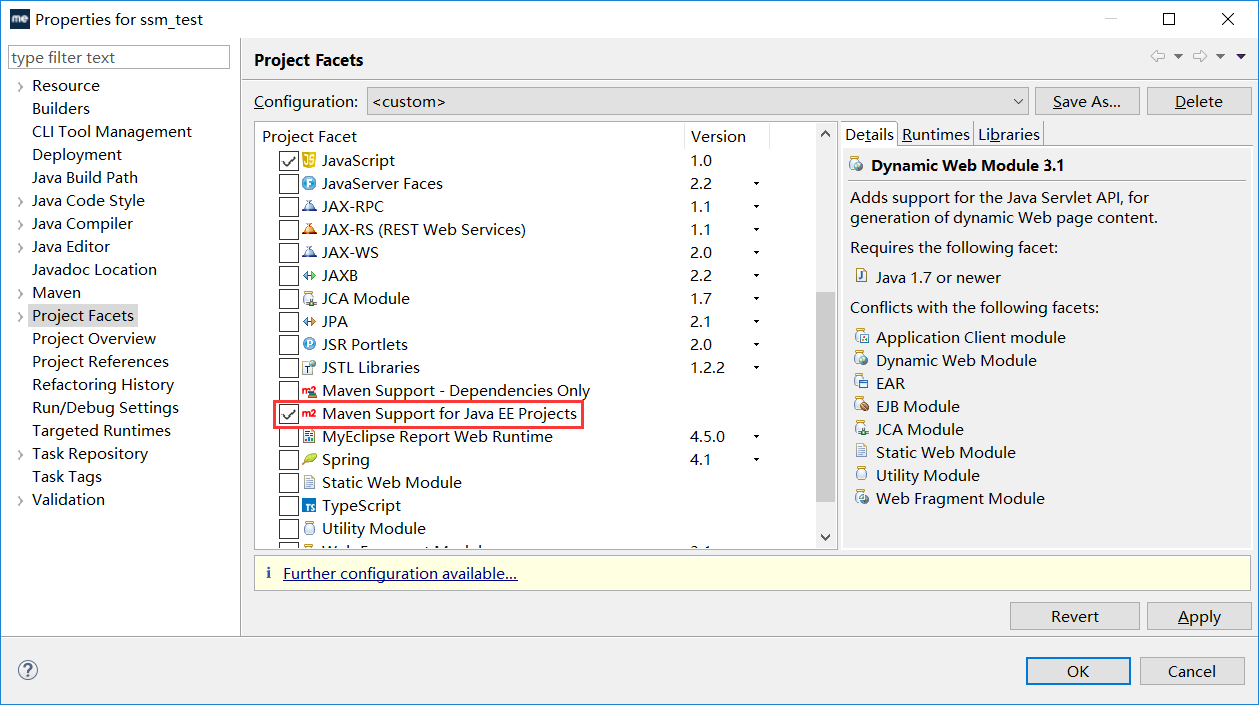Viewport: 1259px width, 705px height.
Task: Enable the Spring facet checkbox
Action: (x=288, y=459)
